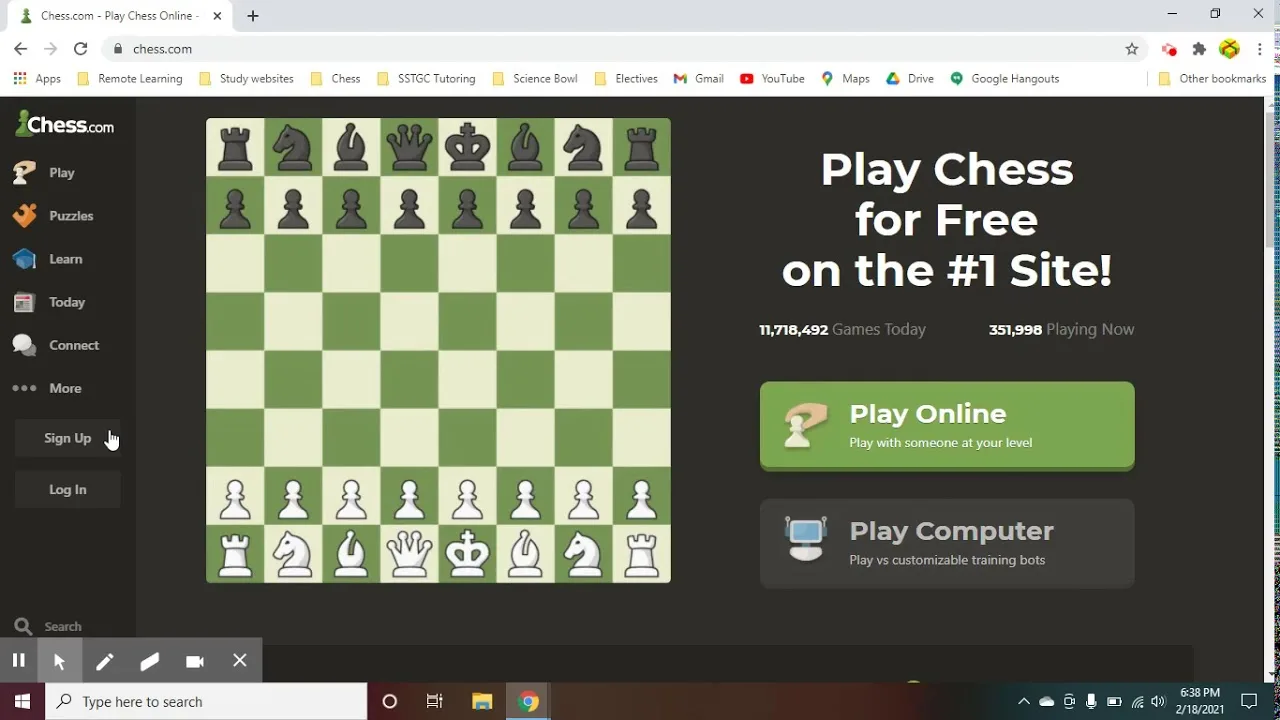Open the YouTube bookmark
The width and height of the screenshot is (1280, 720).
(x=772, y=78)
